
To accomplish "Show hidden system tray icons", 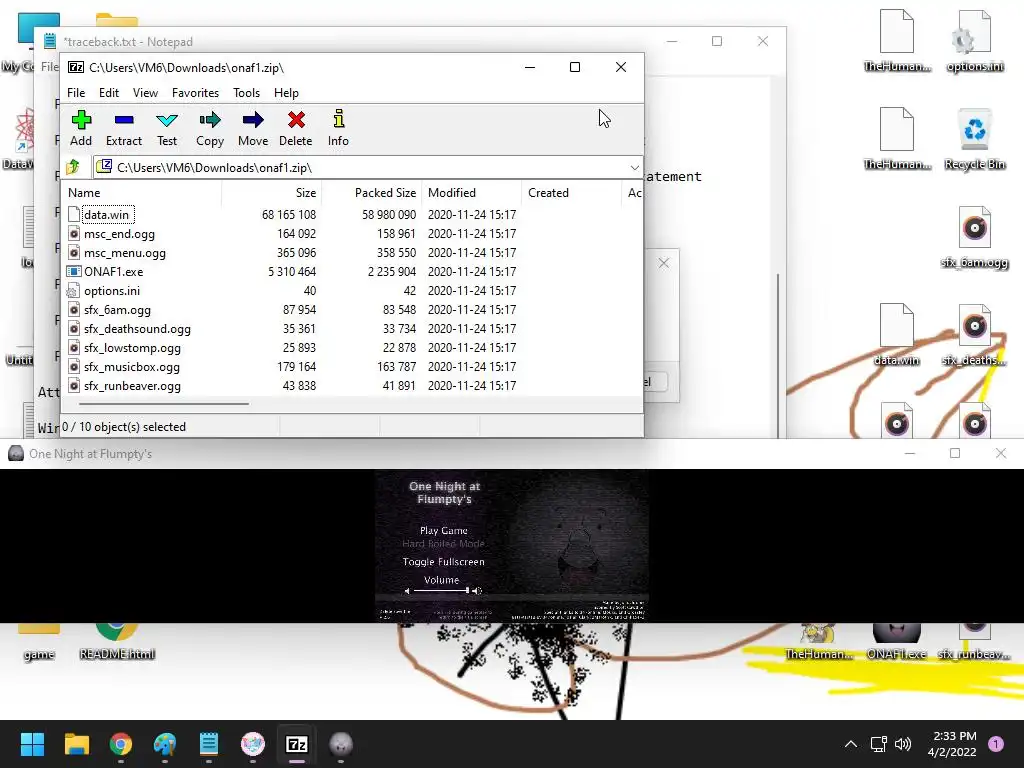I will tap(850, 744).
